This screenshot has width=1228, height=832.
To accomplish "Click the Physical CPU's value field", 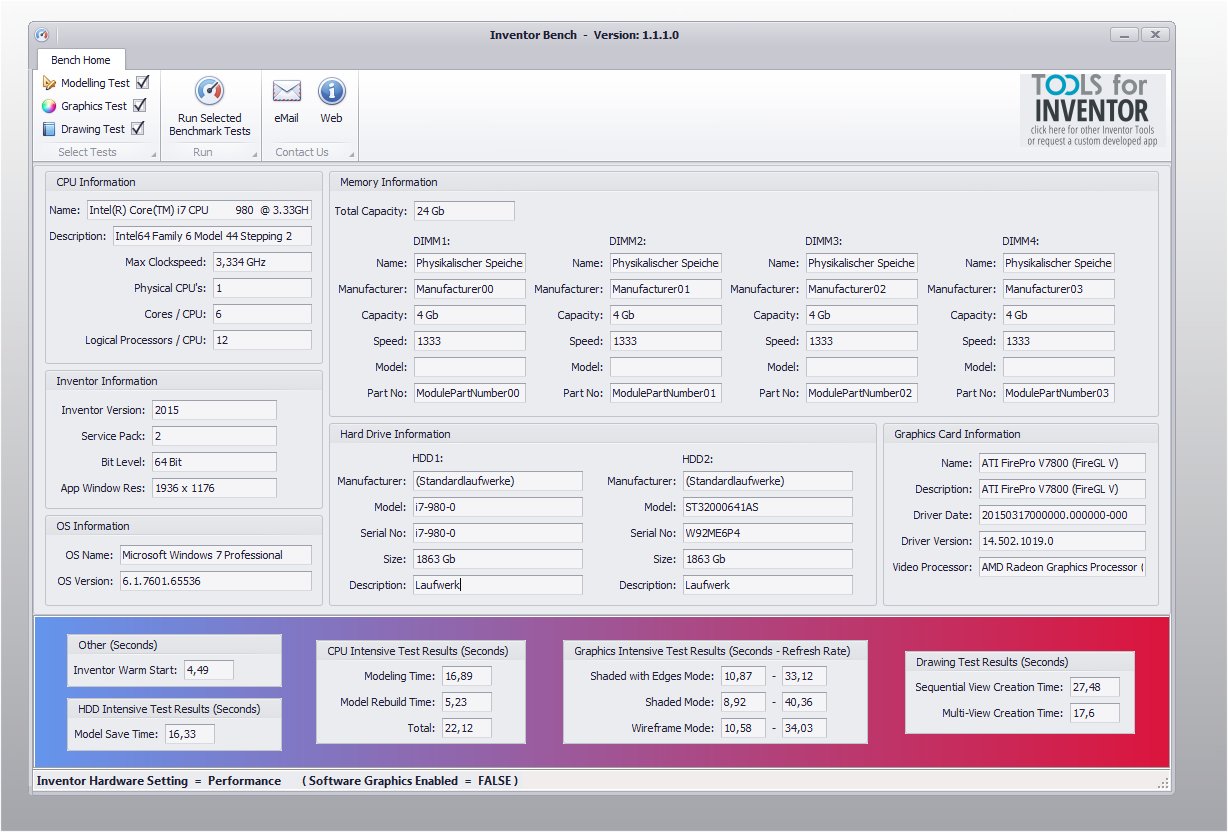I will pos(262,288).
